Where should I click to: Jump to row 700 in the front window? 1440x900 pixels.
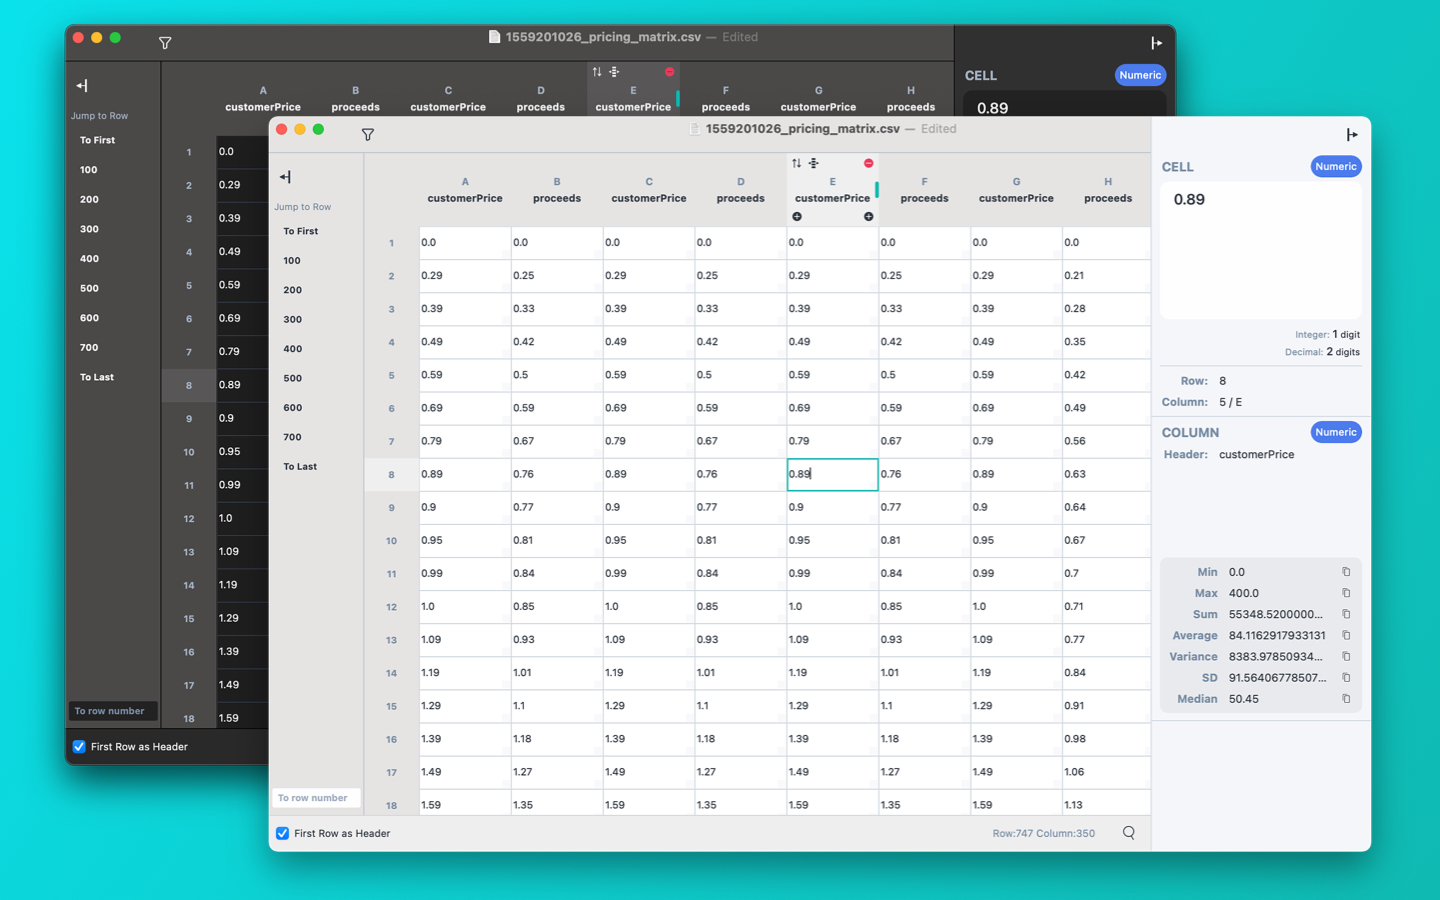point(292,437)
